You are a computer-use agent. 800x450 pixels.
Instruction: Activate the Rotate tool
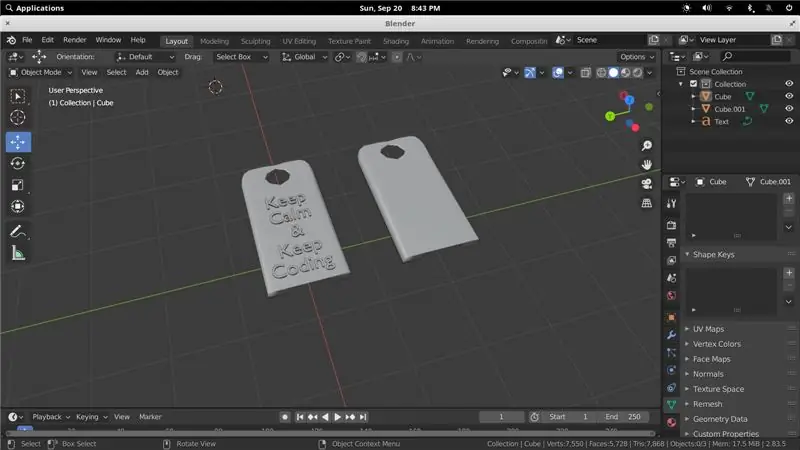point(18,163)
